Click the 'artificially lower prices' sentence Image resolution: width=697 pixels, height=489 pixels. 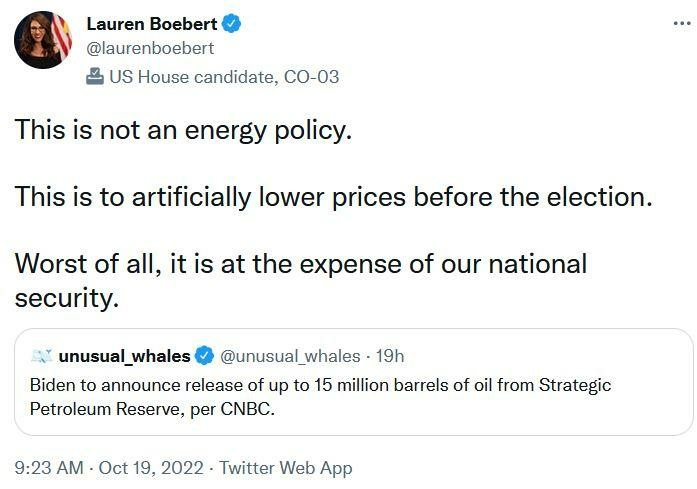(333, 196)
